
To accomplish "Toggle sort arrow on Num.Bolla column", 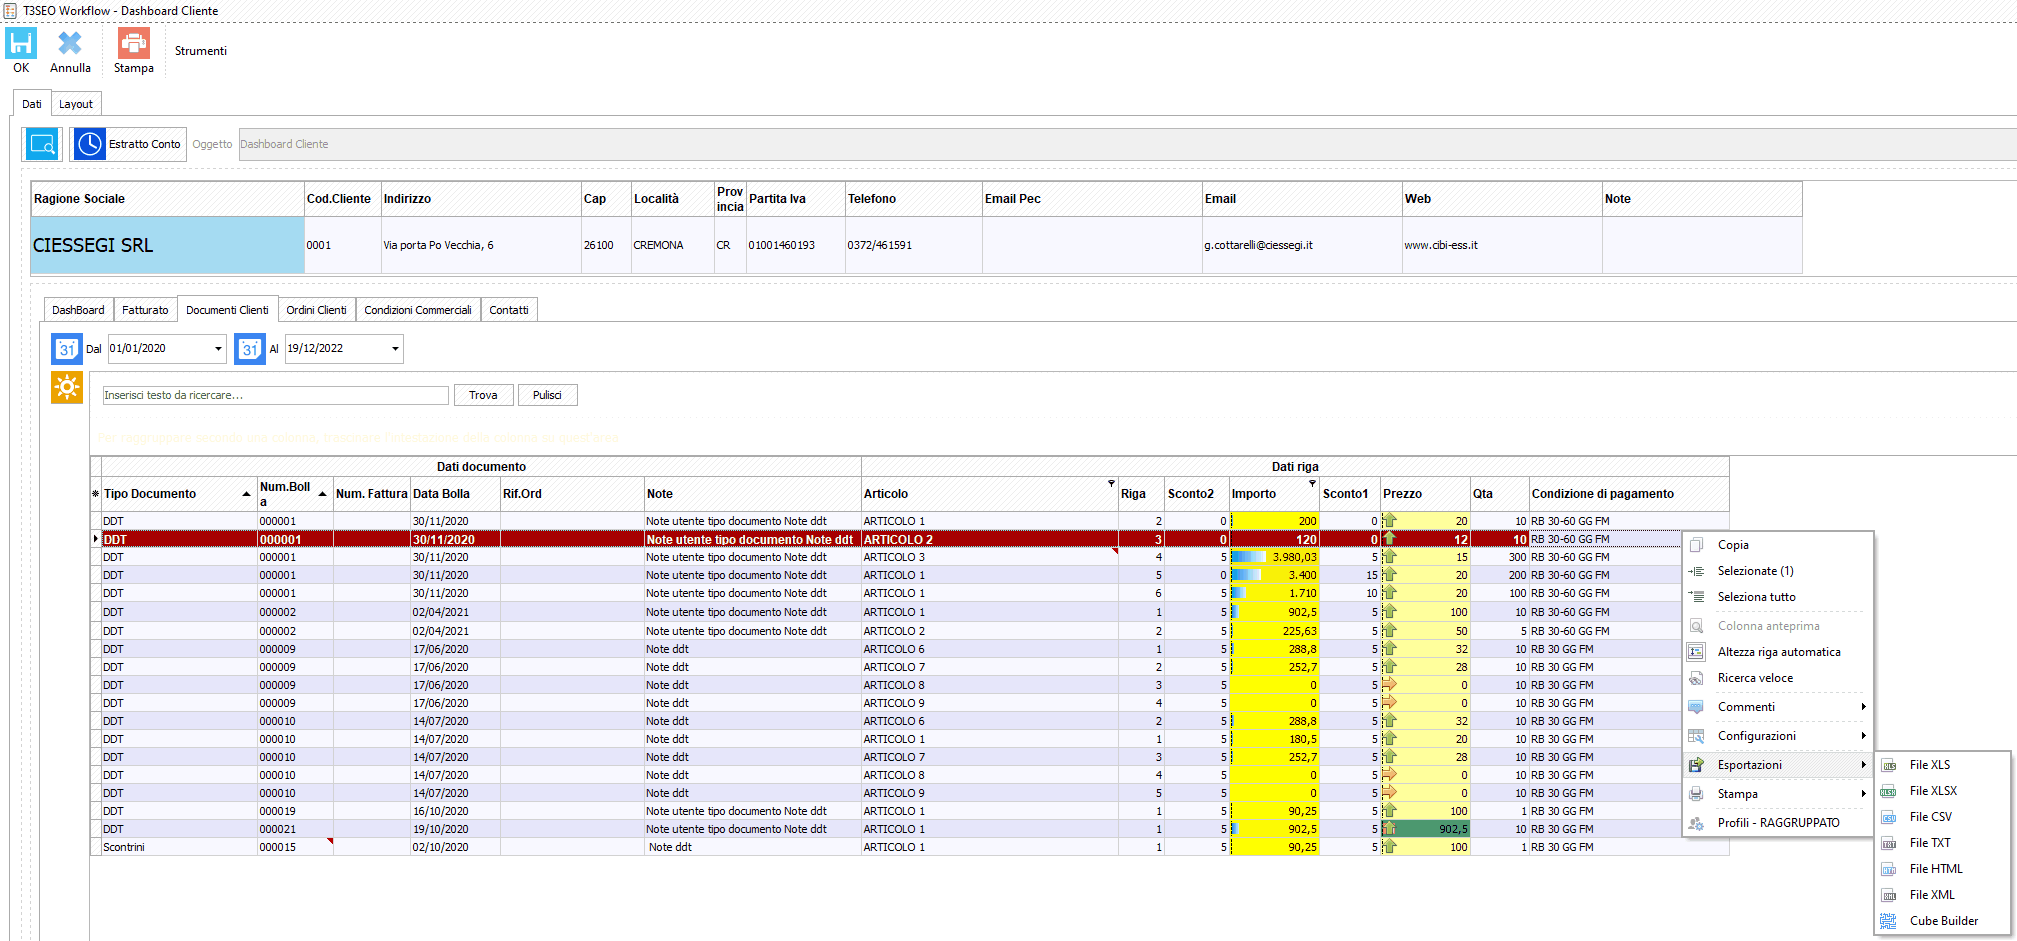I will tap(322, 494).
